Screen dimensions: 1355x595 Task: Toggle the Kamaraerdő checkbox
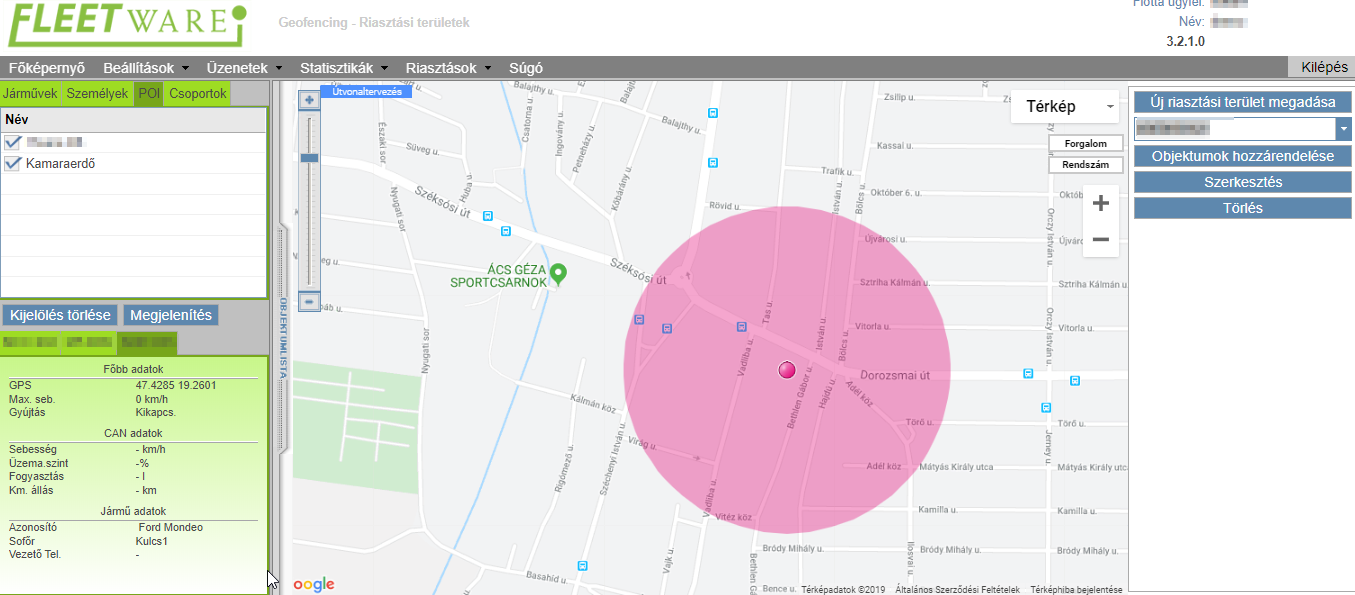tap(13, 163)
